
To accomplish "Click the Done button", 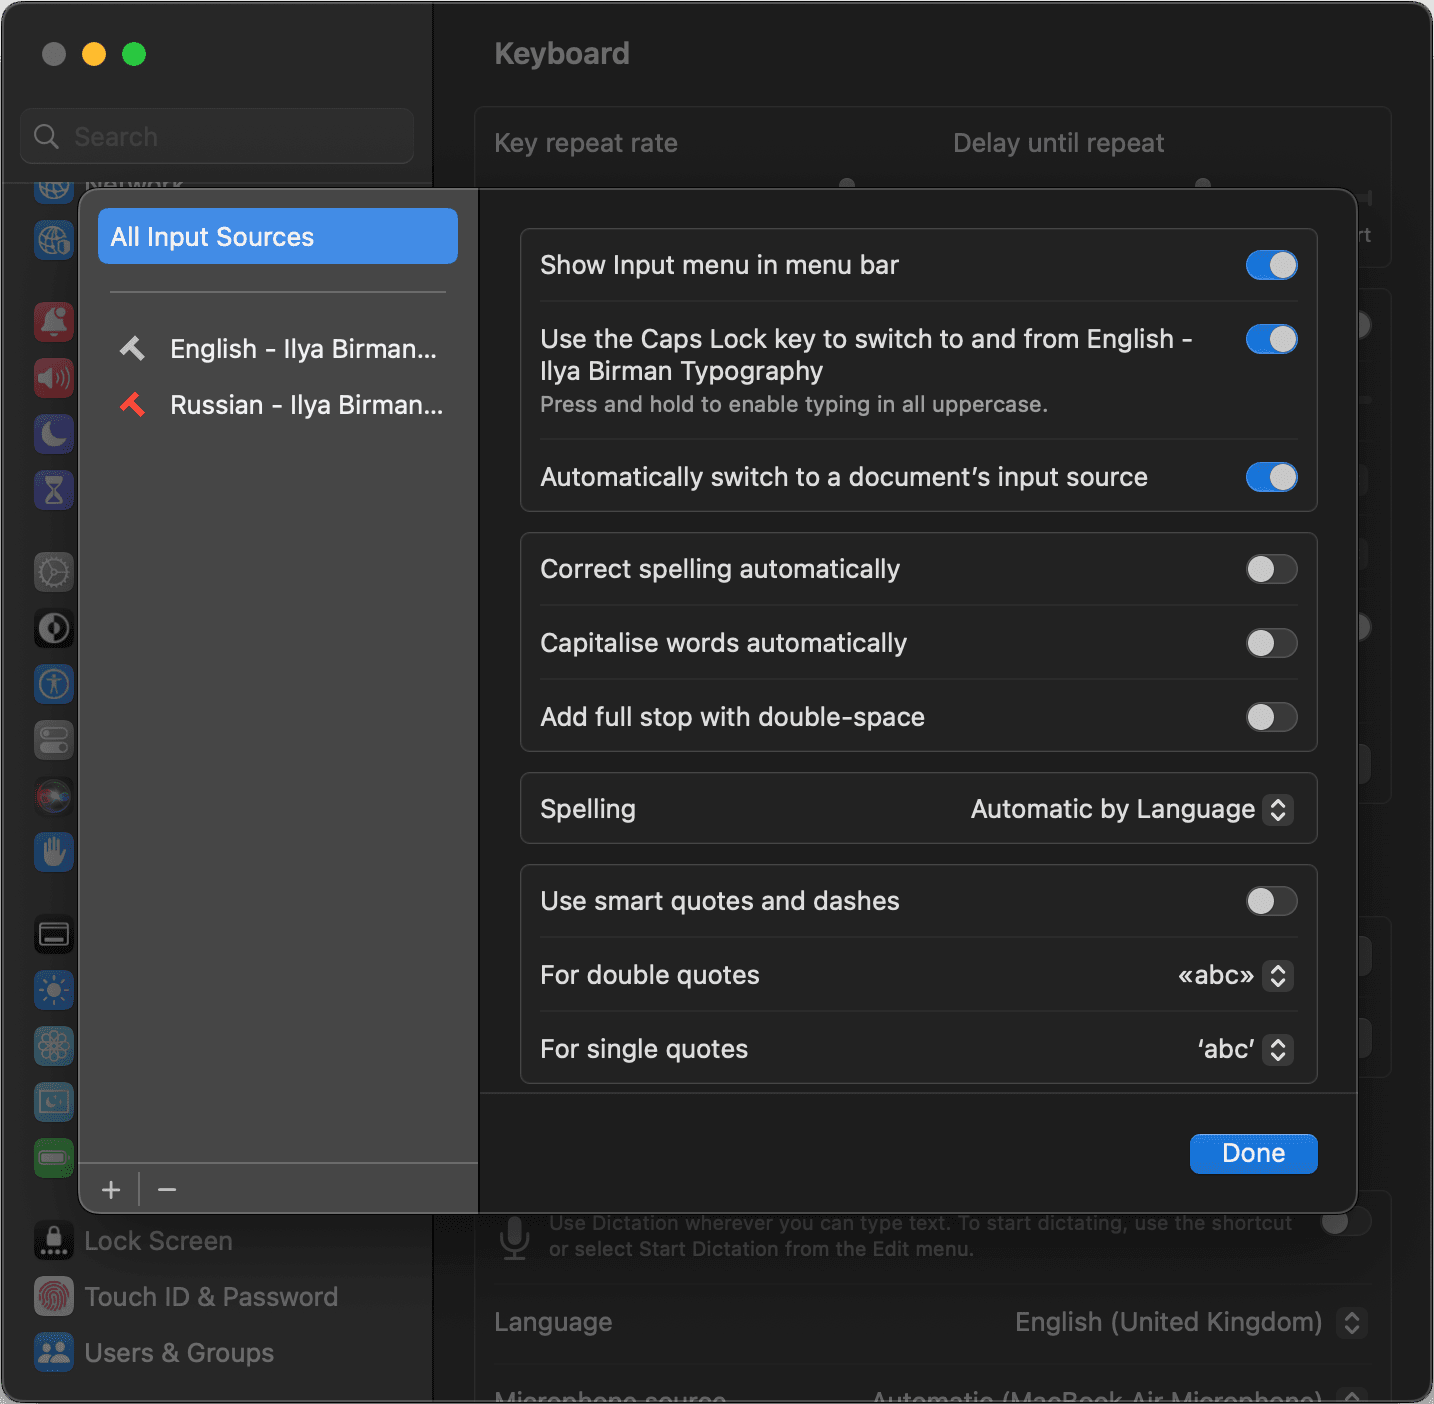I will pos(1253,1153).
